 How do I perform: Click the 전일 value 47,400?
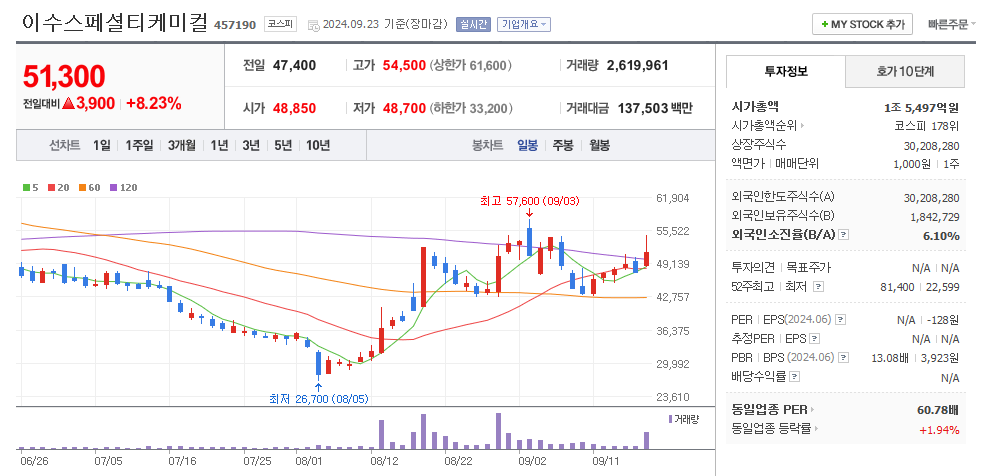[295, 65]
